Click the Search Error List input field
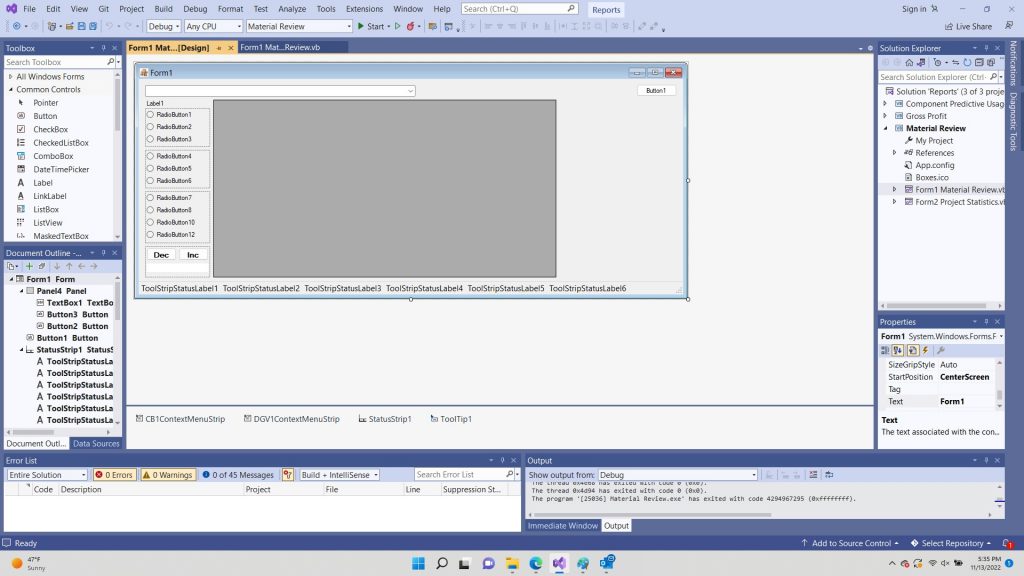Screen dimensions: 1024x576 click(459, 475)
